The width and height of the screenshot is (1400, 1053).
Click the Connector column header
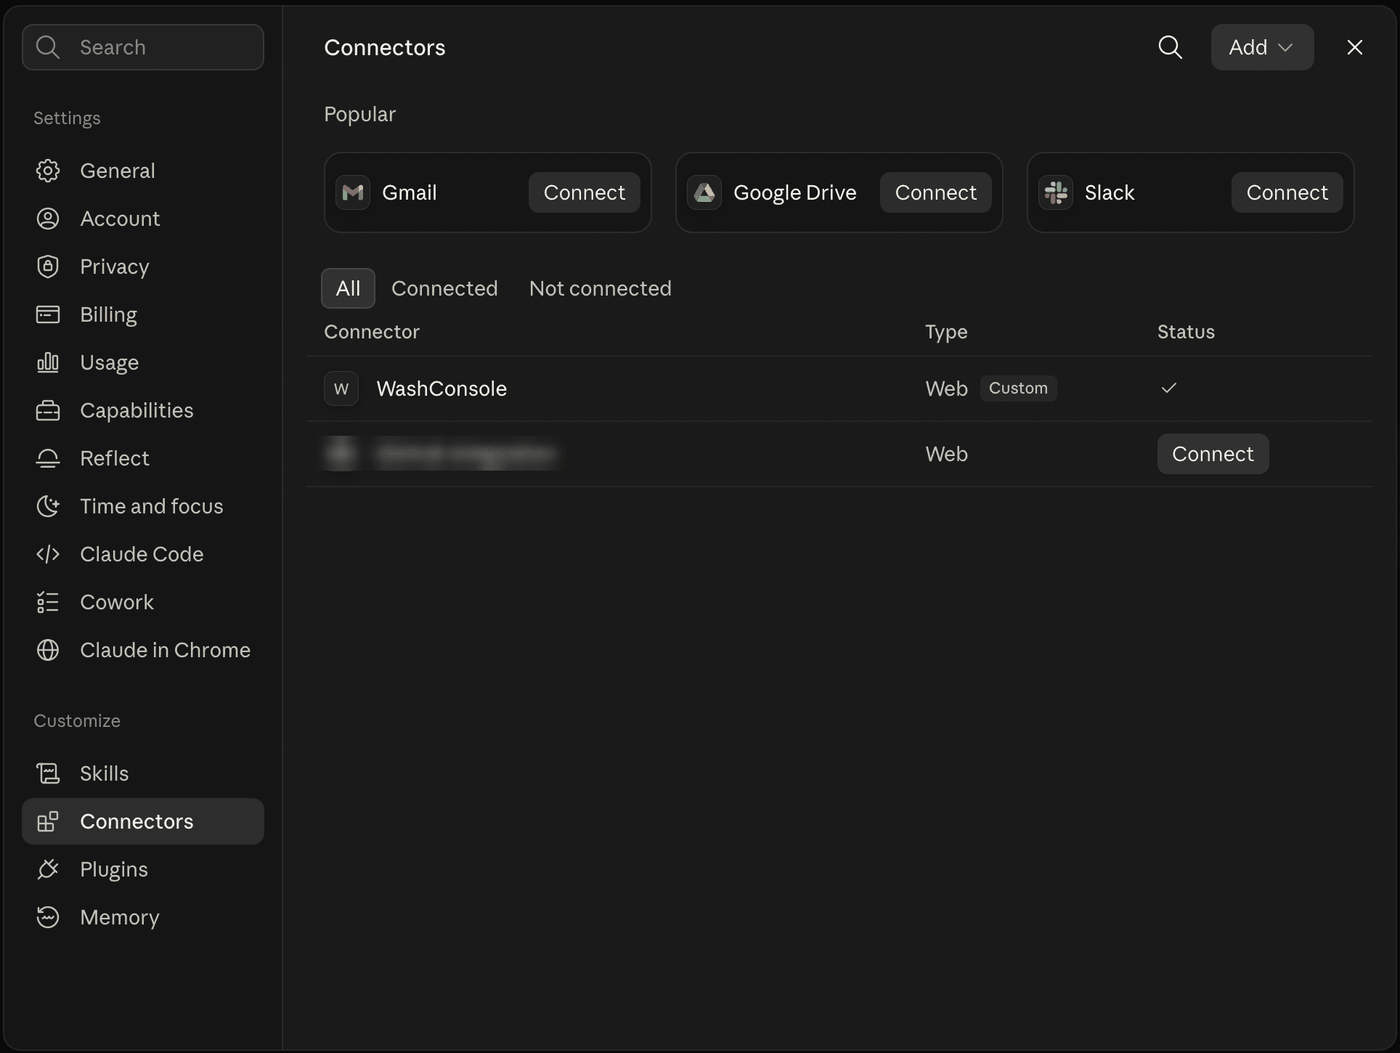click(372, 332)
